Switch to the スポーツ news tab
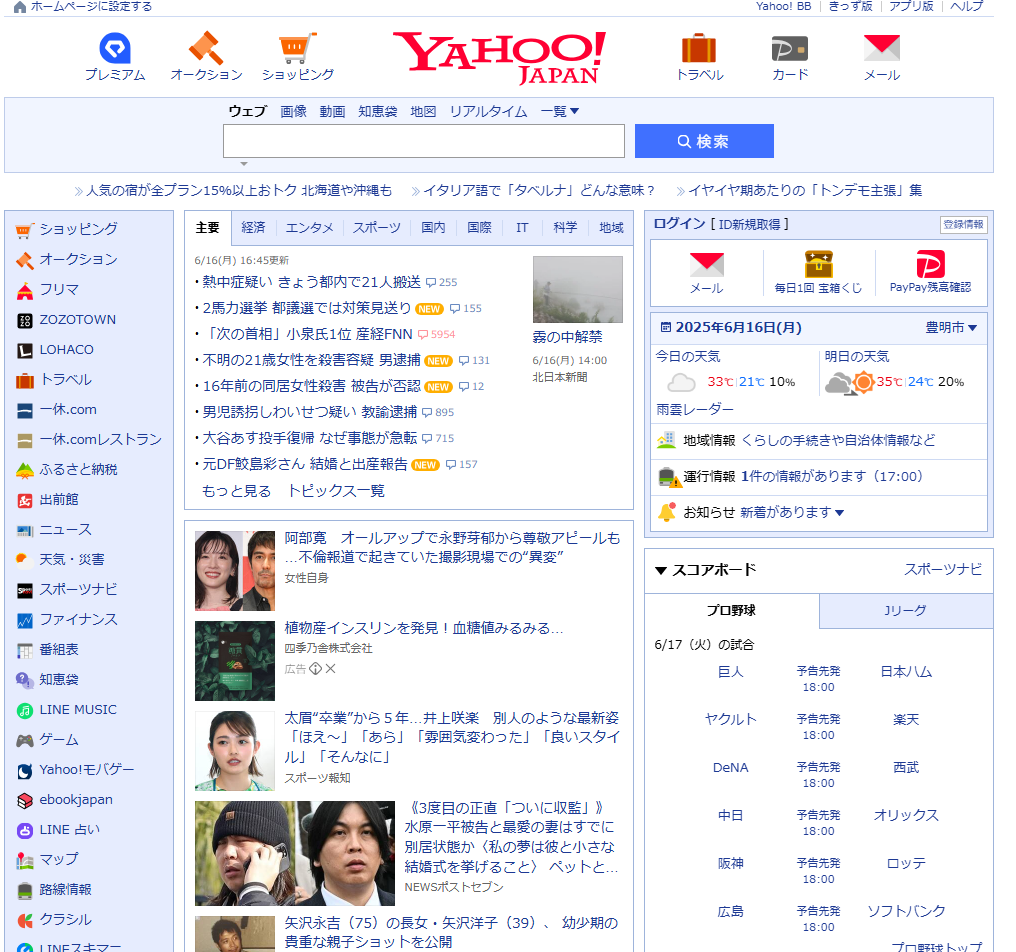The width and height of the screenshot is (1016, 952). pos(376,227)
